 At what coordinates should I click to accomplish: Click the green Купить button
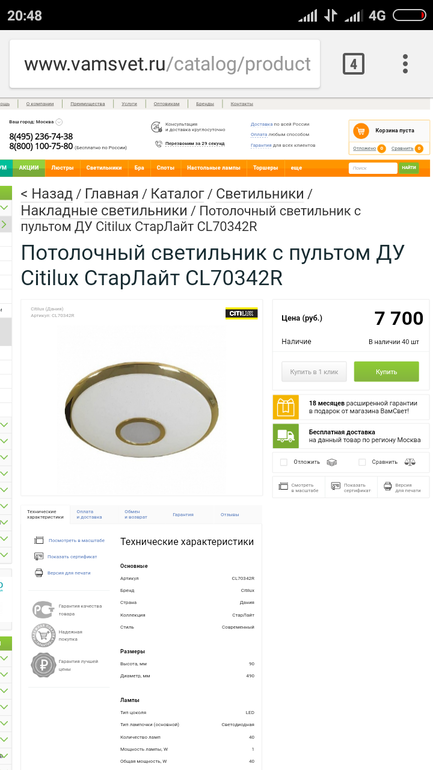click(386, 372)
